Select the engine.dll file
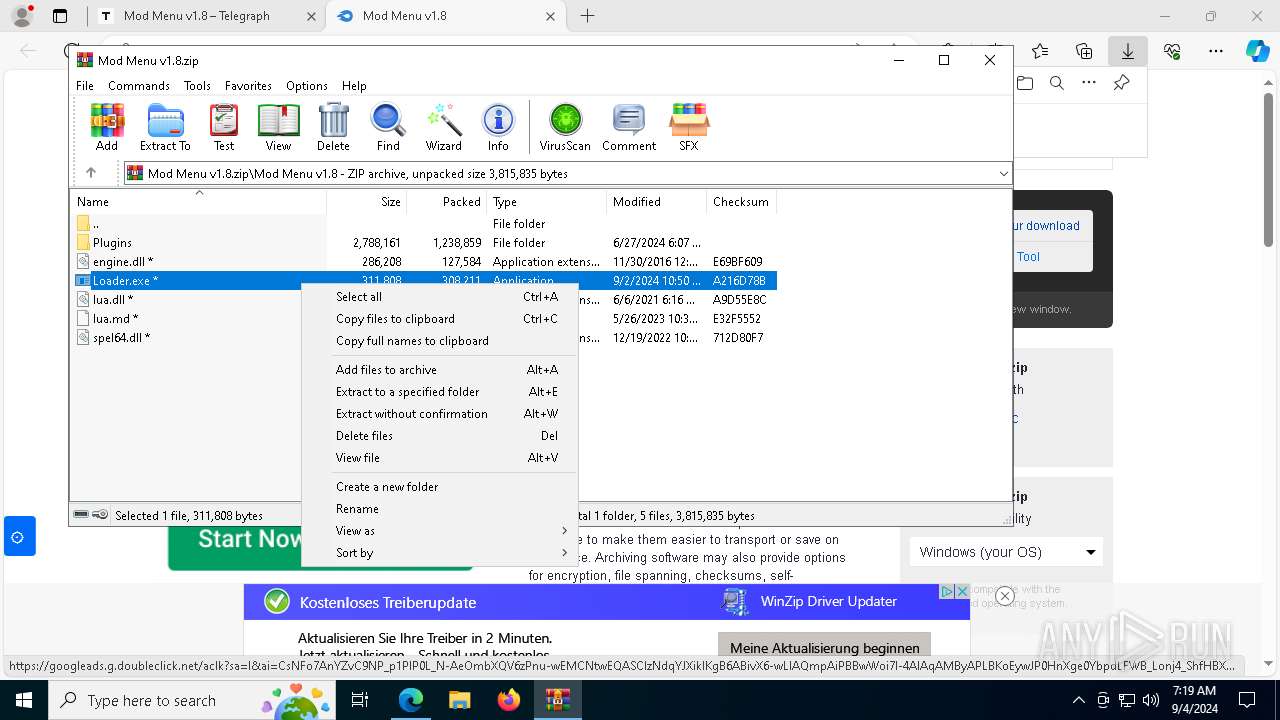1280x720 pixels. [x=423, y=262]
